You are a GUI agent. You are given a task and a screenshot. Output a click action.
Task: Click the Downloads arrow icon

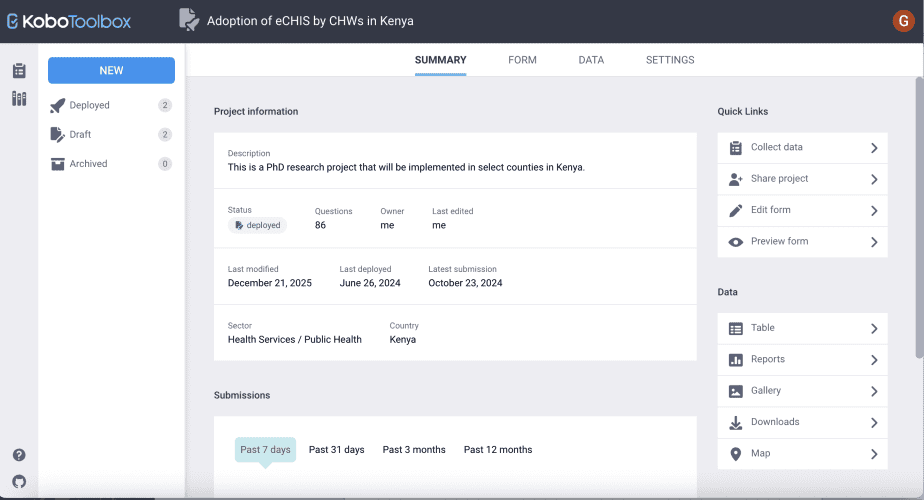pos(736,423)
